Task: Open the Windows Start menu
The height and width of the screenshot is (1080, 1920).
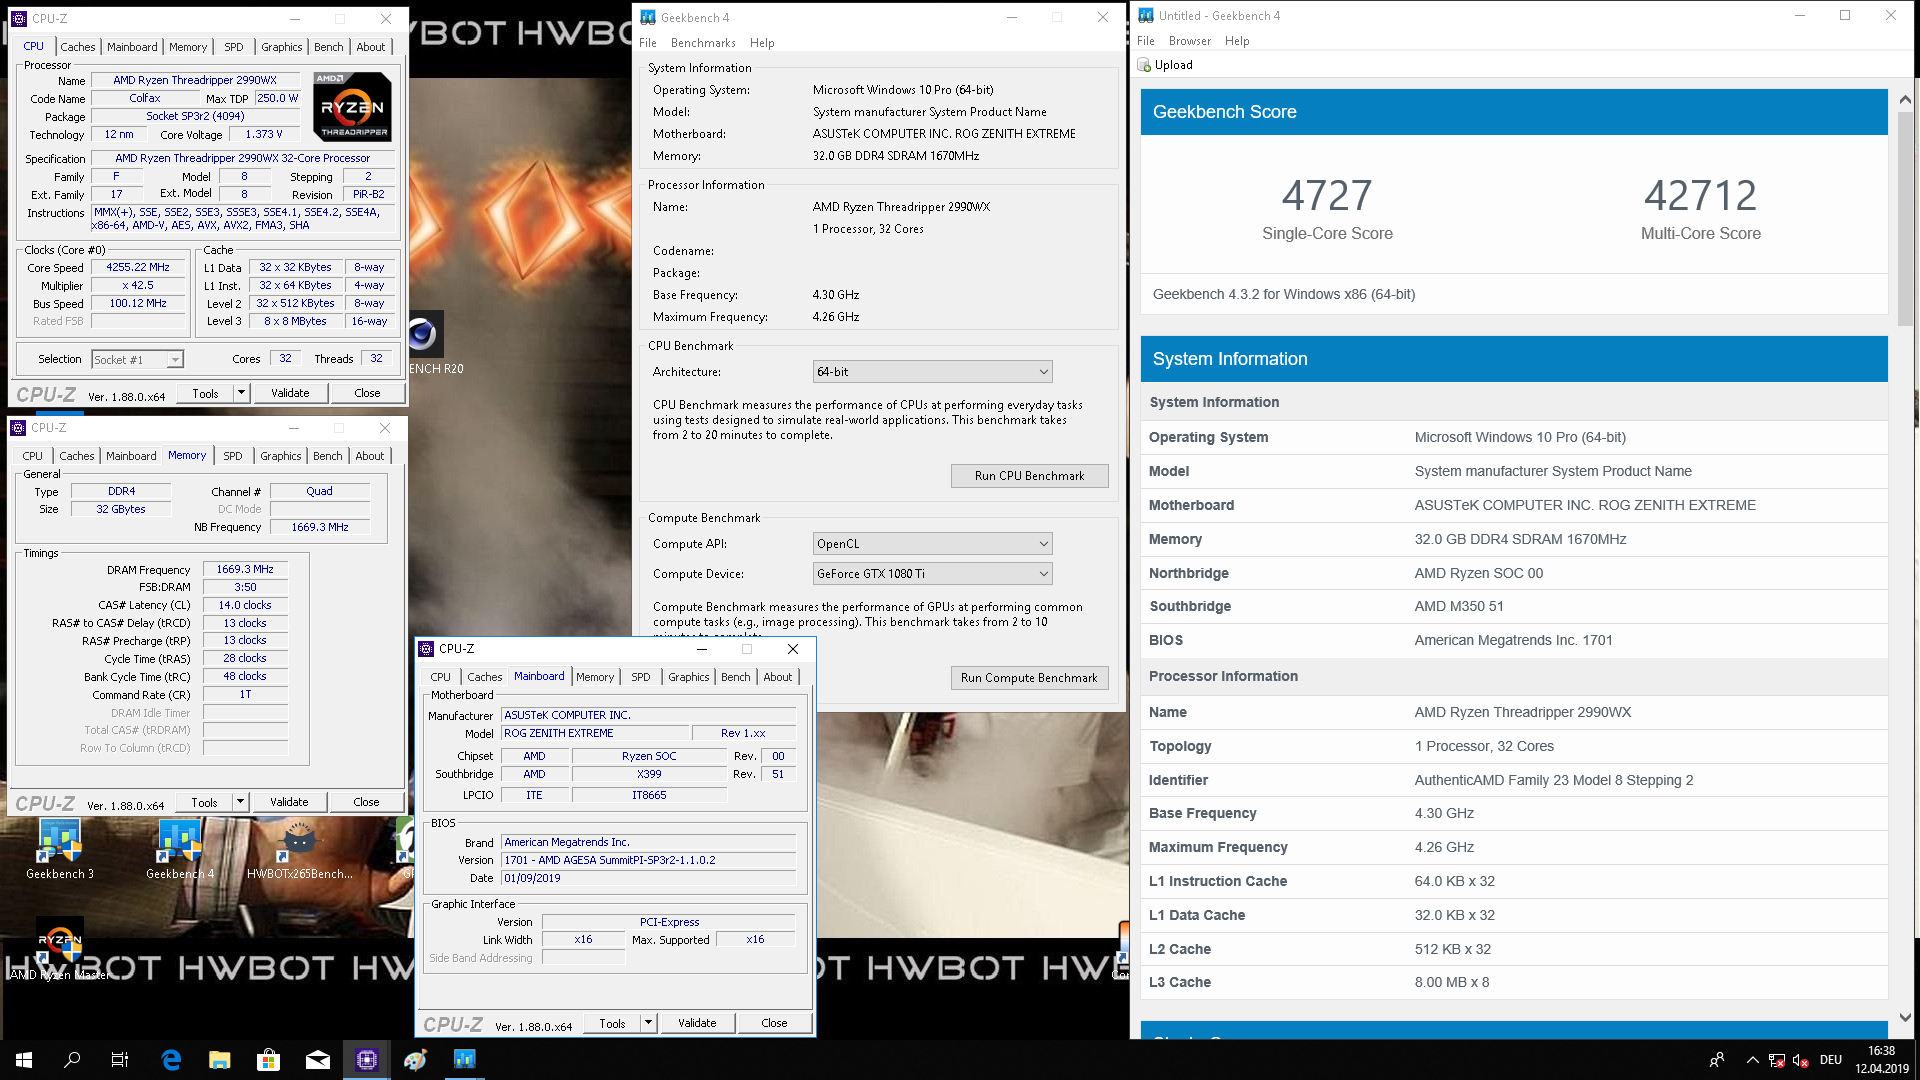Action: point(24,1060)
